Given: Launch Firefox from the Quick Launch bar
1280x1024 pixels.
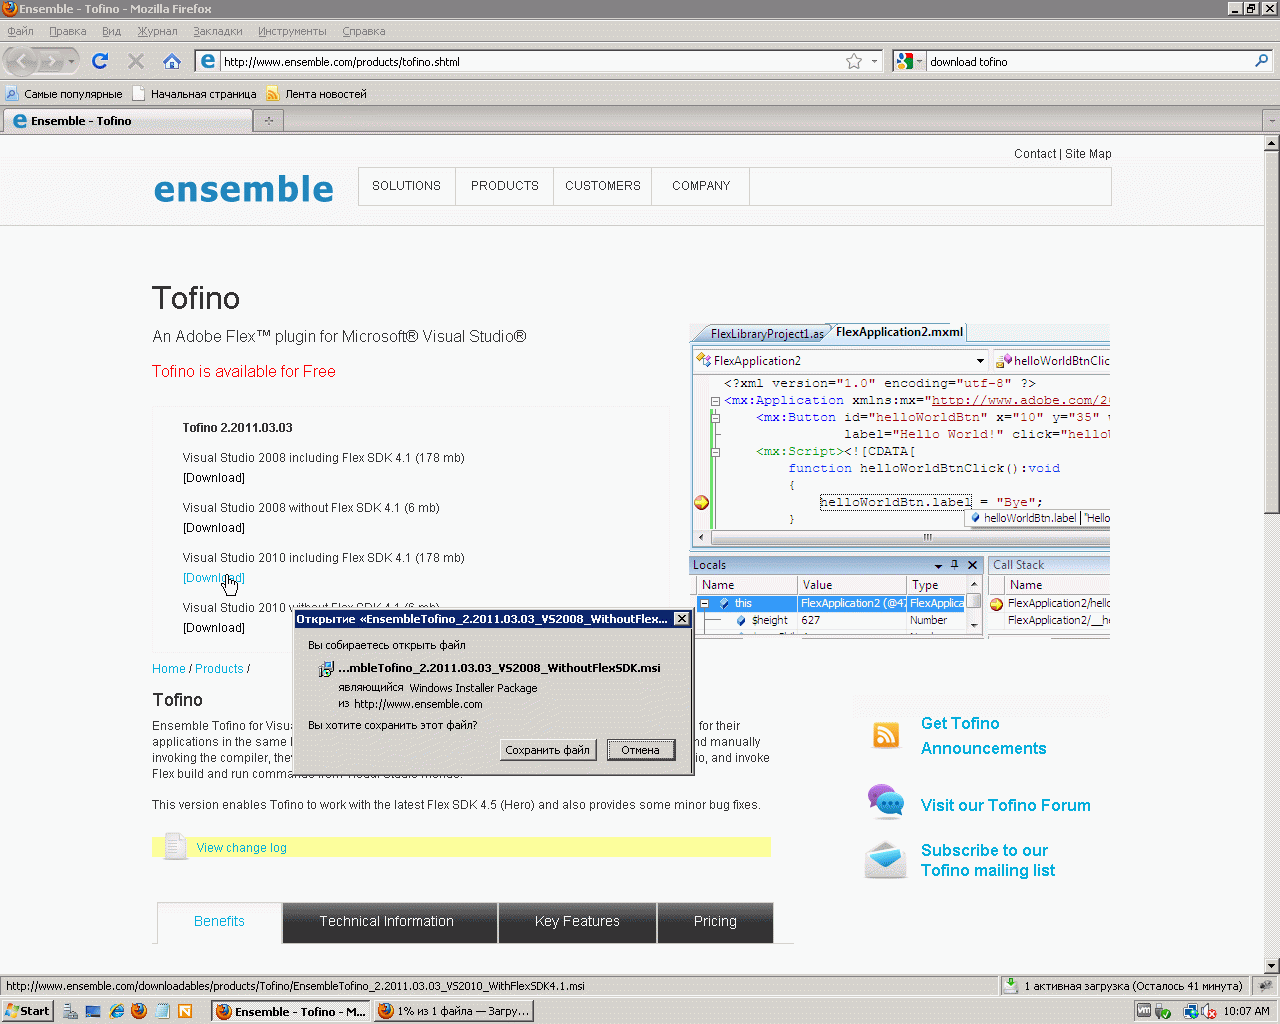Looking at the screenshot, I should (139, 1011).
